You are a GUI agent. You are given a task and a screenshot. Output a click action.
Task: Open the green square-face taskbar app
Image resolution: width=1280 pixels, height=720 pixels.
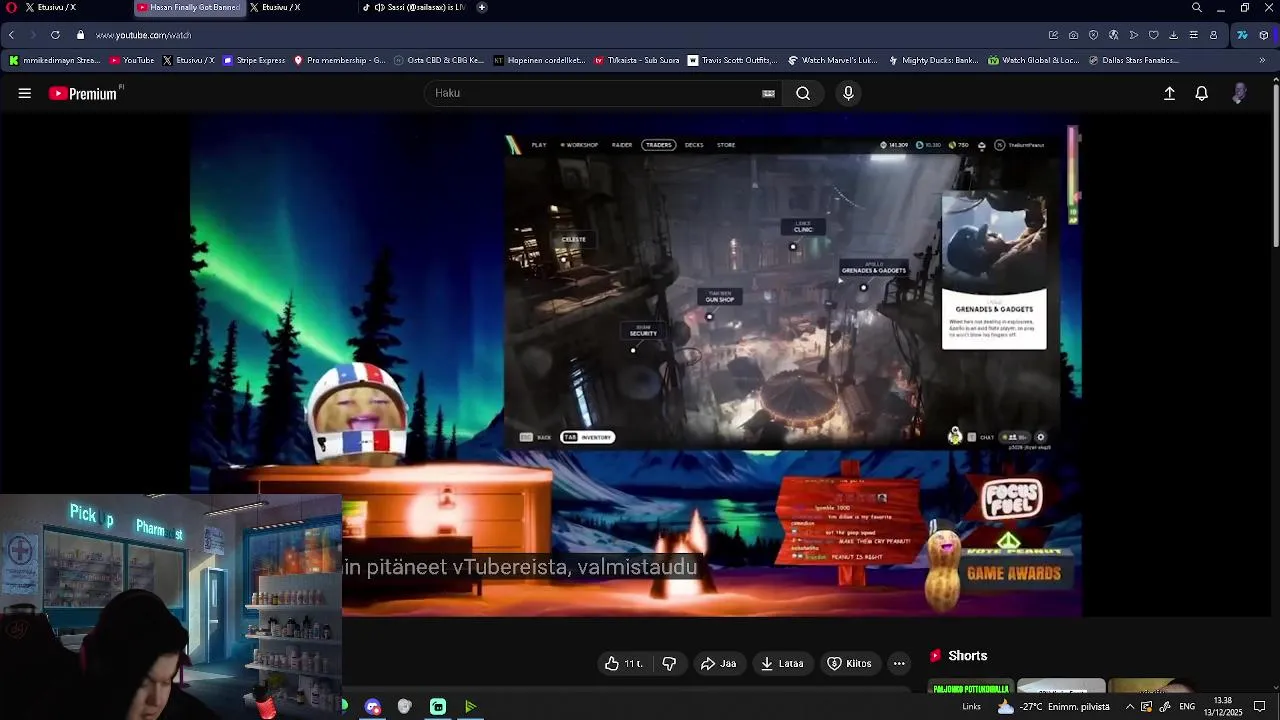(438, 707)
